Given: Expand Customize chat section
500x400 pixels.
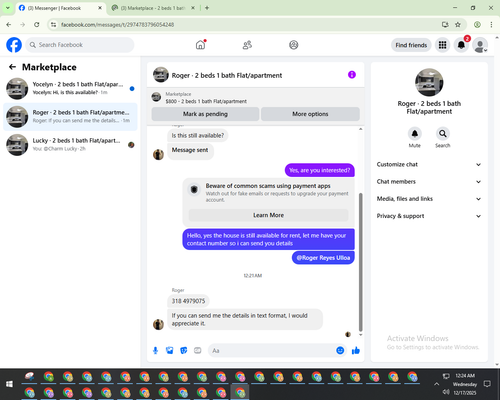Looking at the screenshot, I should tap(429, 164).
